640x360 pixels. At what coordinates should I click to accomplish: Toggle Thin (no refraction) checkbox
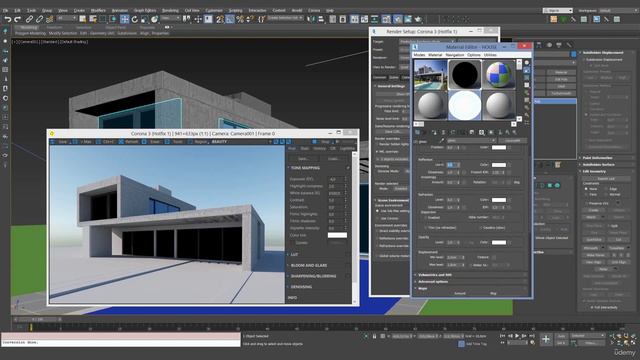(426, 228)
